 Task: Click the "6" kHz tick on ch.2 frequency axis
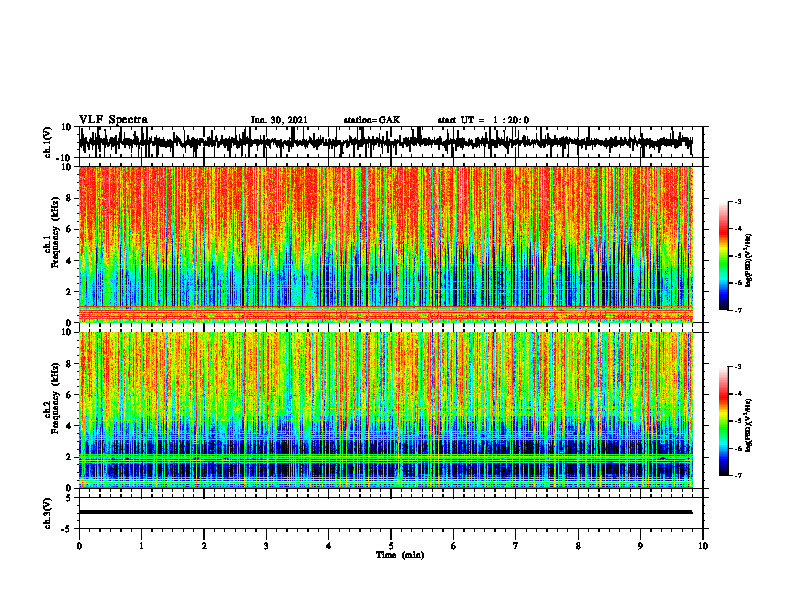[69, 395]
